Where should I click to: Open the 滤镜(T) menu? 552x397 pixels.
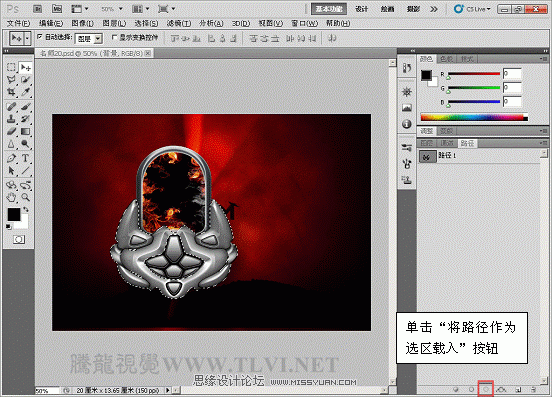click(x=179, y=23)
